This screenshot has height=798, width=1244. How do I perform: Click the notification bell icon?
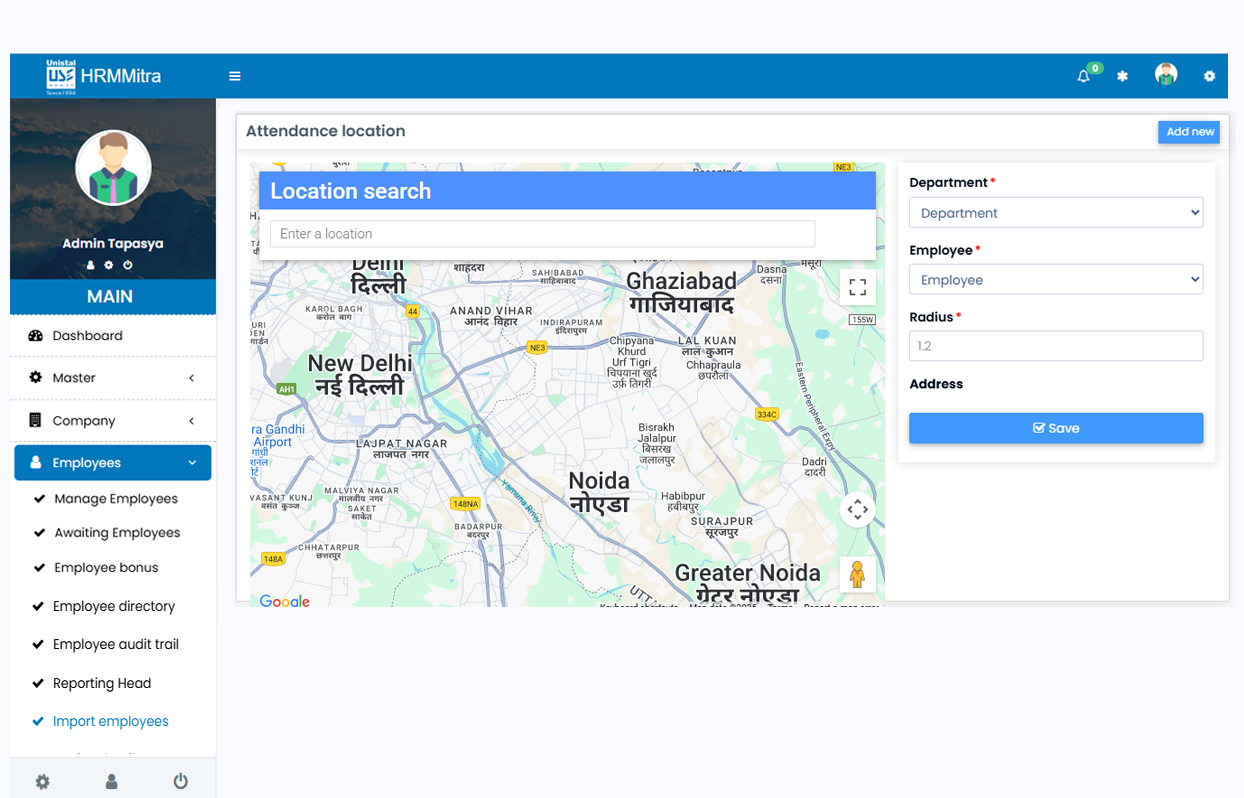[x=1083, y=76]
